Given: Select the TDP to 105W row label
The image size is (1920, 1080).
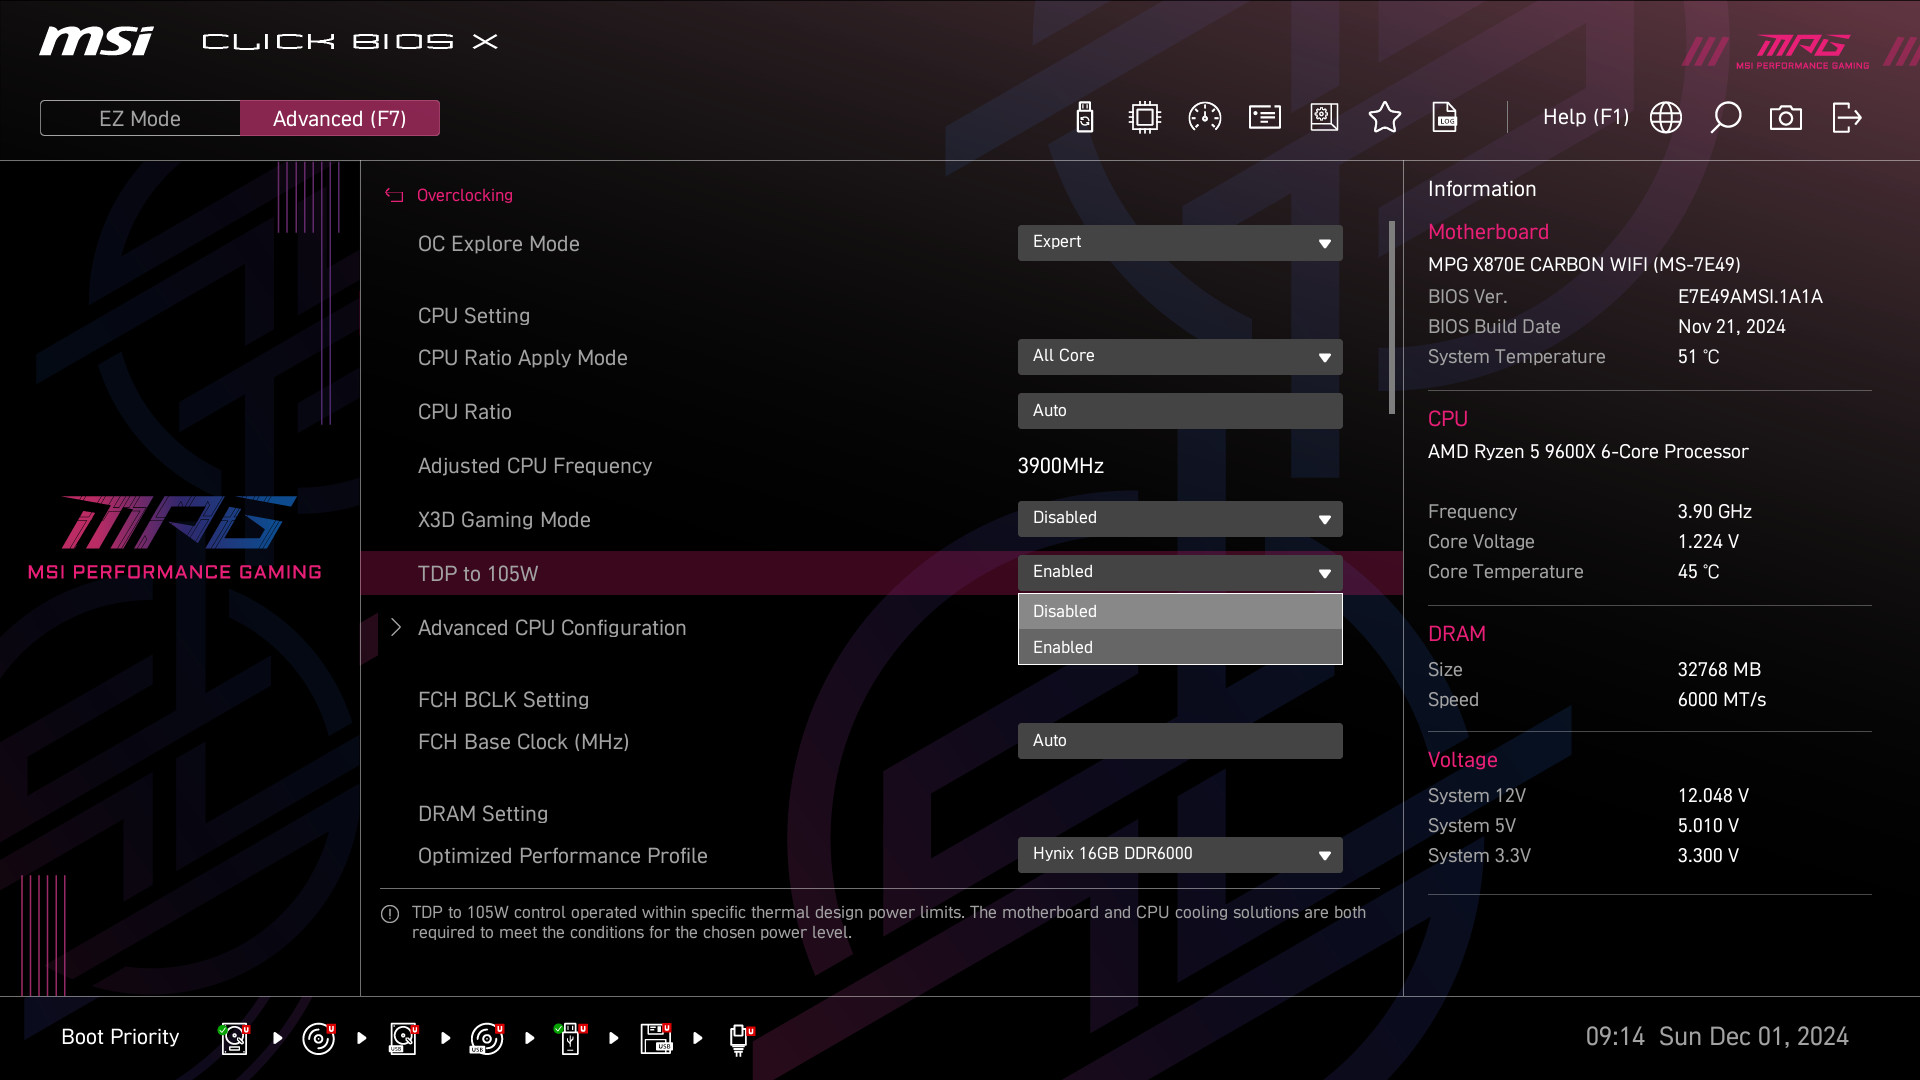Looking at the screenshot, I should click(478, 574).
